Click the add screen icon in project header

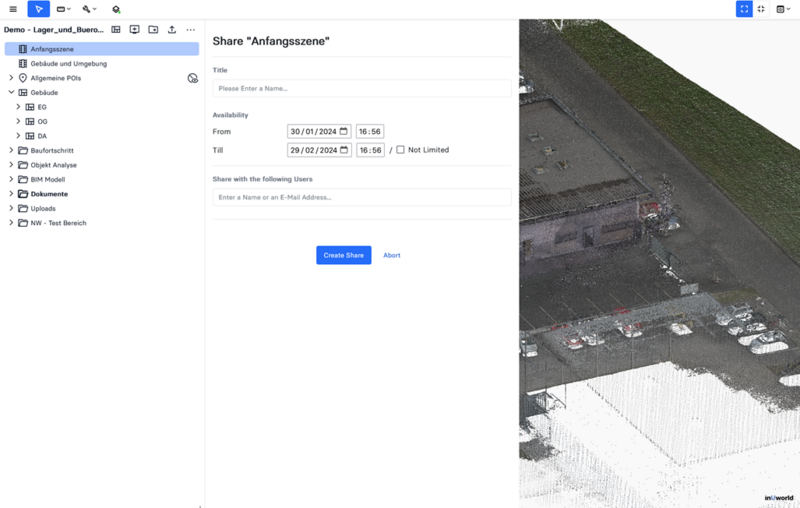pyautogui.click(x=135, y=30)
